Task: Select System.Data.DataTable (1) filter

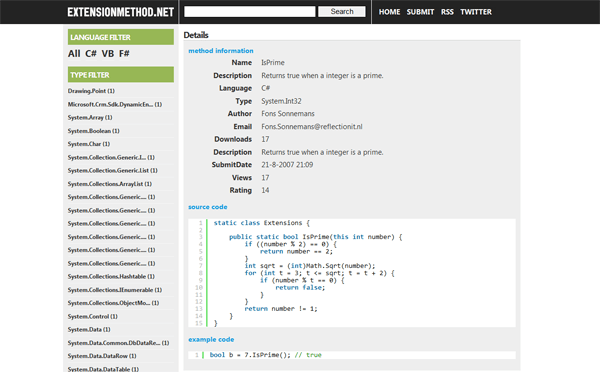Action: click(x=103, y=369)
